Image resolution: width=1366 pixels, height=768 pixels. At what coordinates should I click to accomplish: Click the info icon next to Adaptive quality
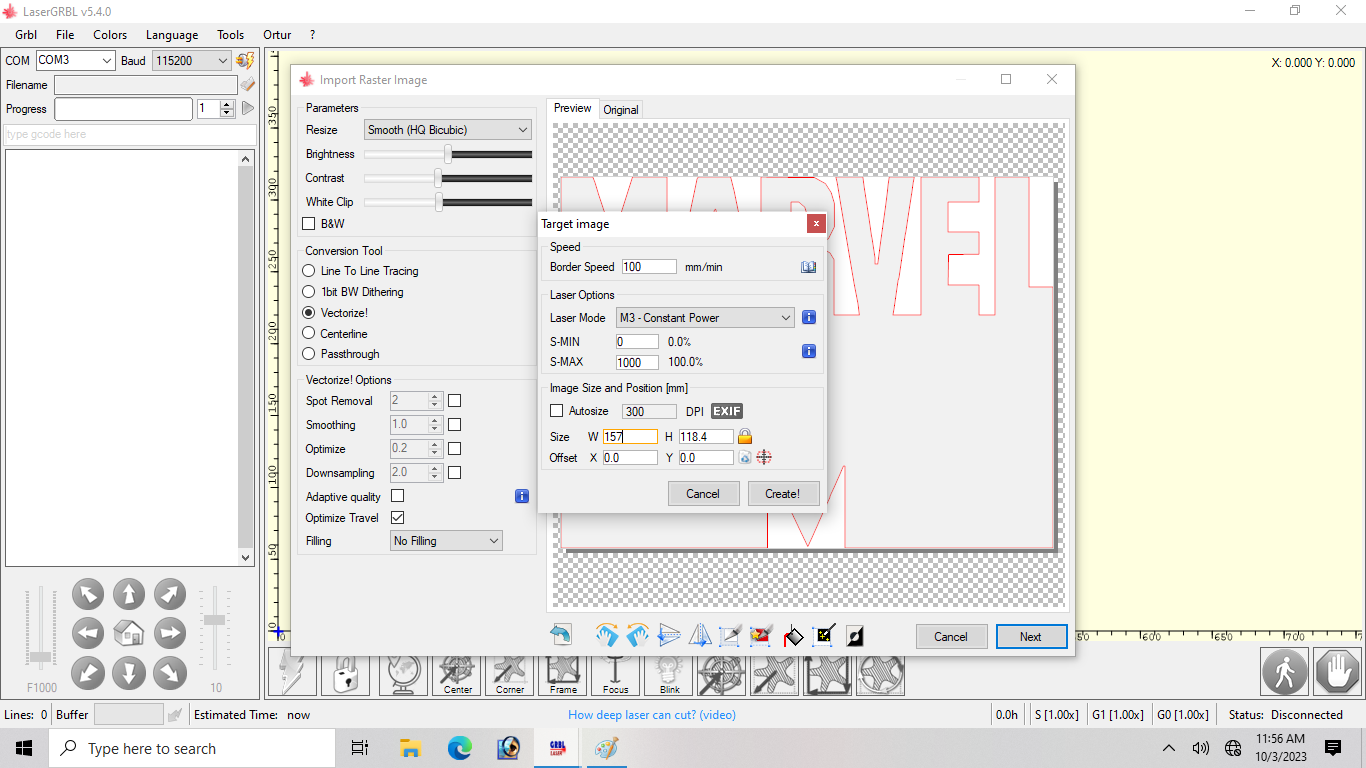pos(521,496)
